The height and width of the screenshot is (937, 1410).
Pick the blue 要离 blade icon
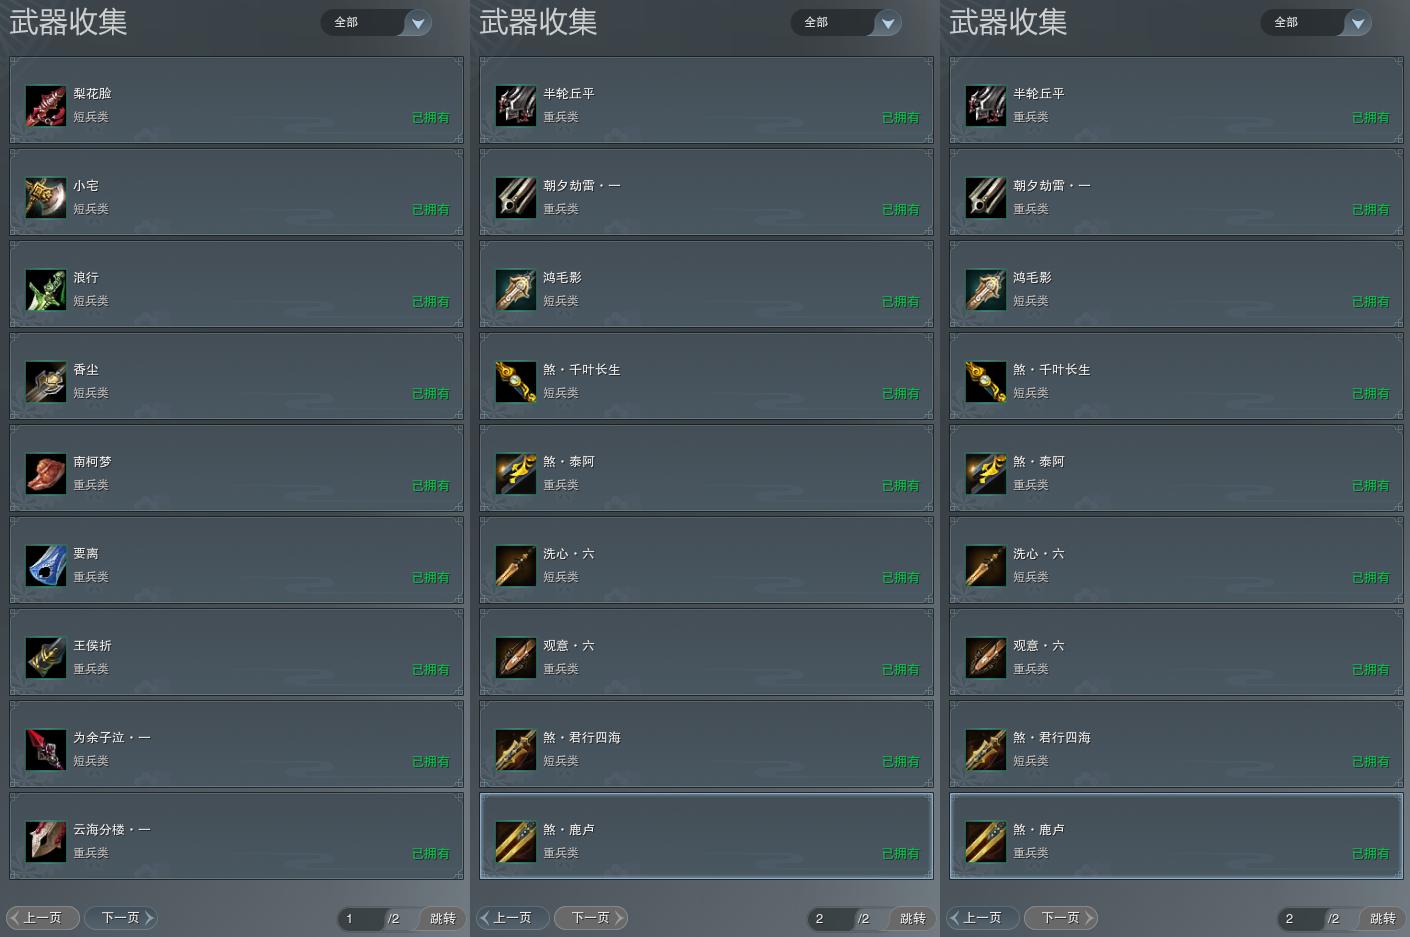click(x=45, y=565)
